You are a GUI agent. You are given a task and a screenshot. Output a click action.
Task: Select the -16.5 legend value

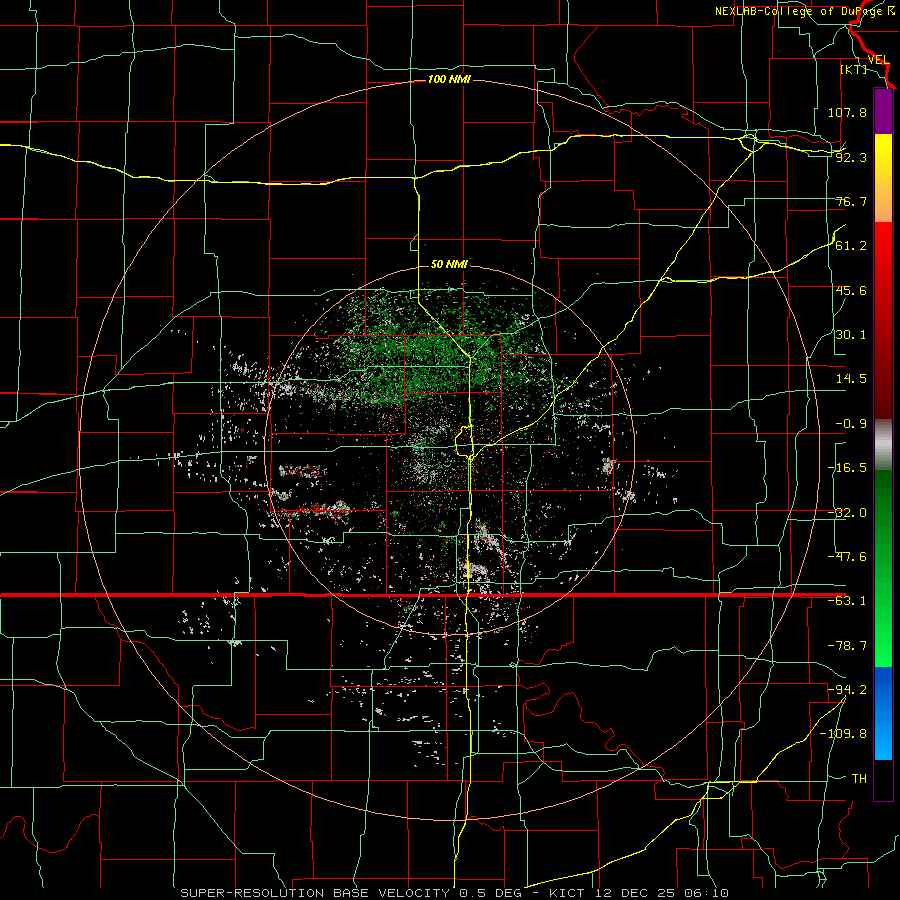point(847,468)
